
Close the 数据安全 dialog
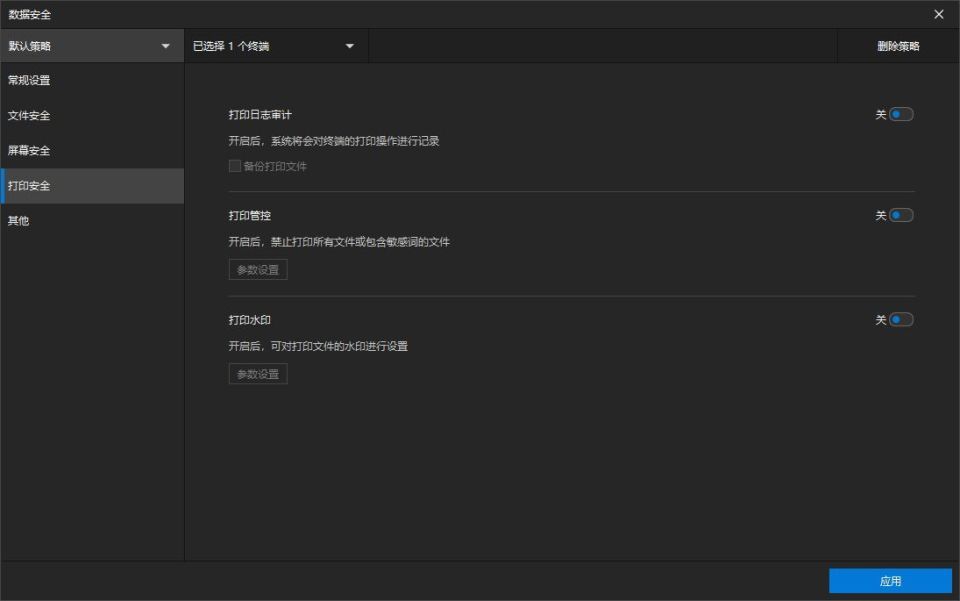939,14
